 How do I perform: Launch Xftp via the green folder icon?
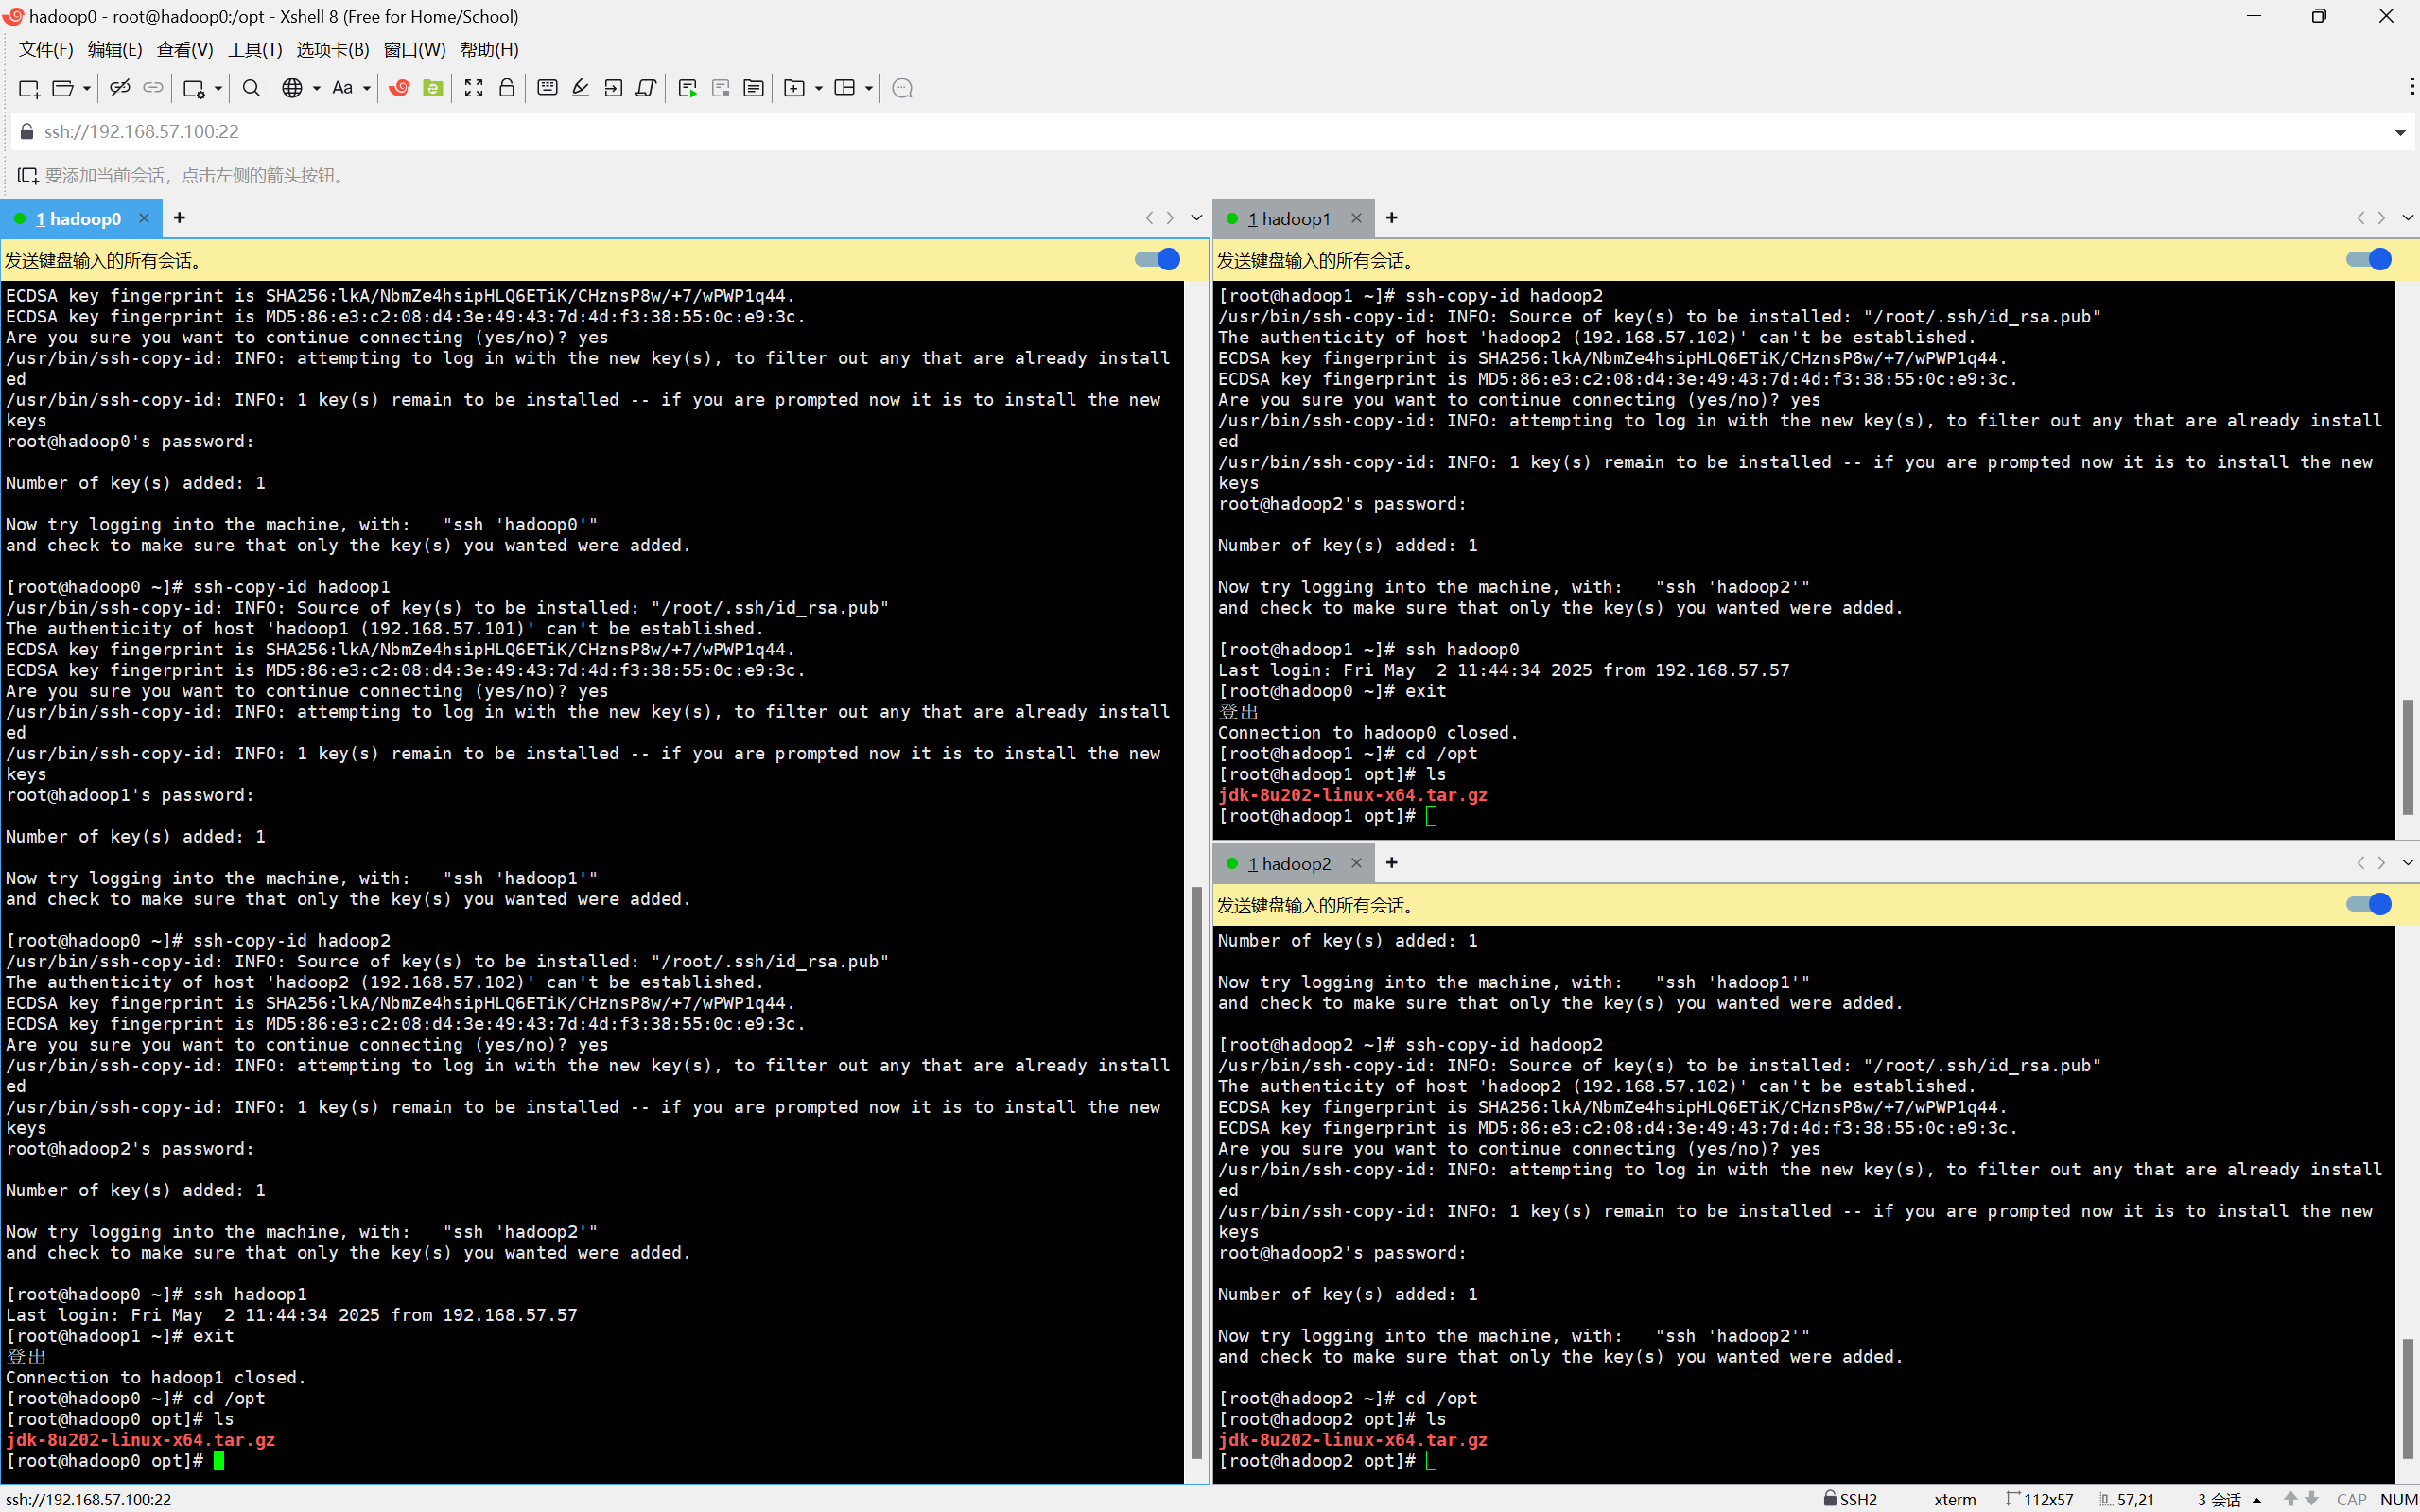(x=432, y=88)
